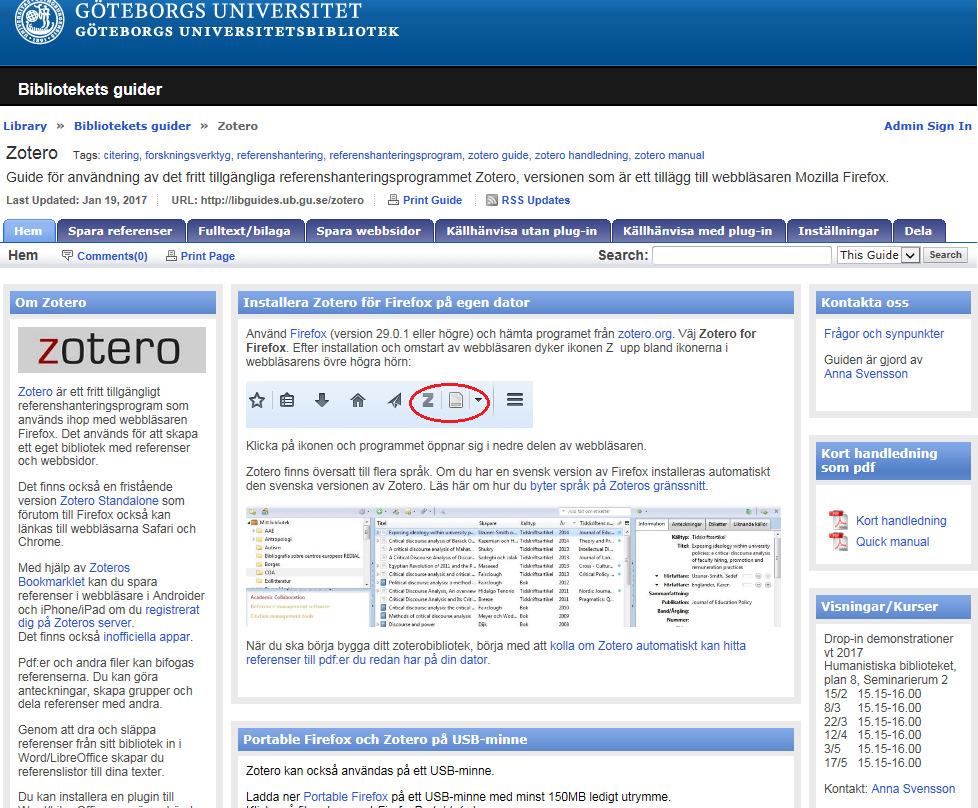
Task: Click the RSS Updates link
Action: click(536, 200)
